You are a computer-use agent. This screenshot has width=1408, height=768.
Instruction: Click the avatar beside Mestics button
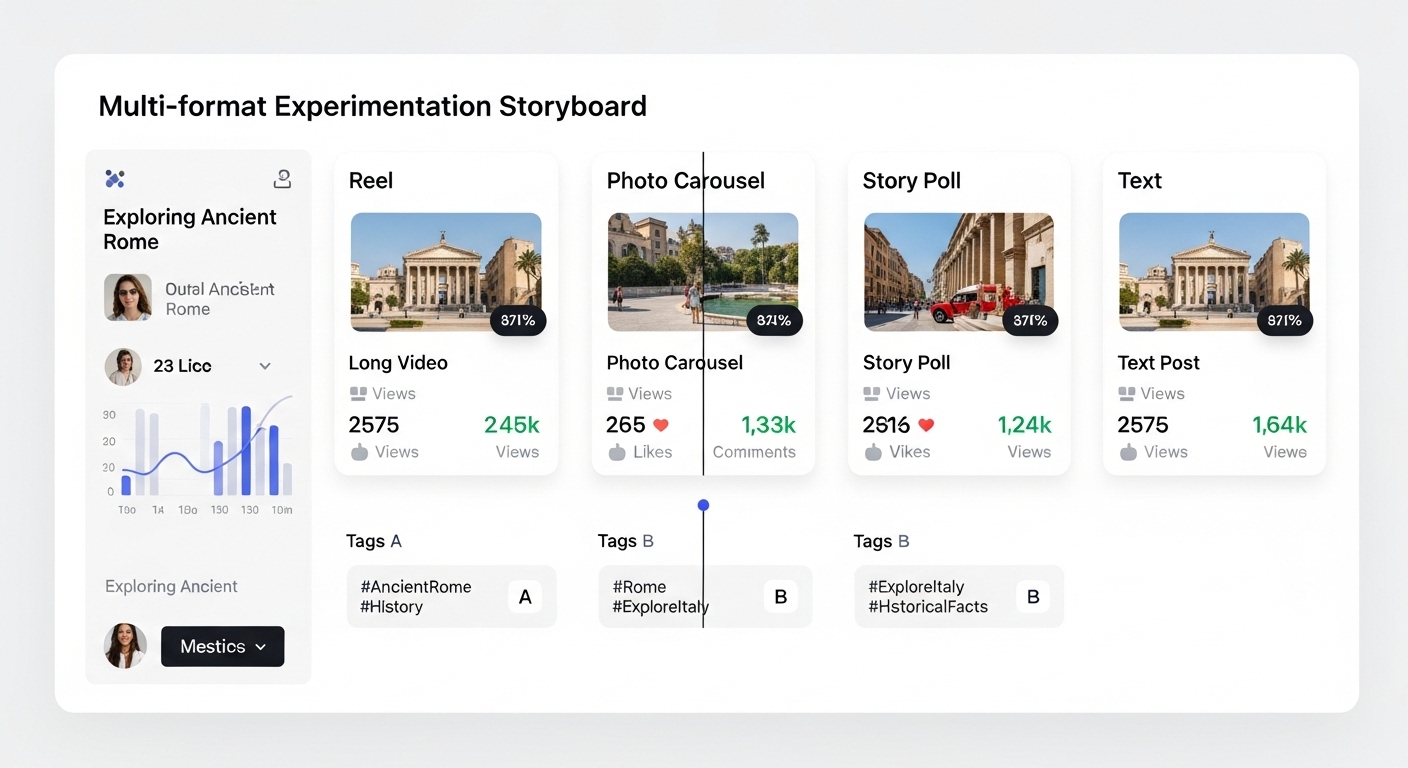(x=126, y=646)
